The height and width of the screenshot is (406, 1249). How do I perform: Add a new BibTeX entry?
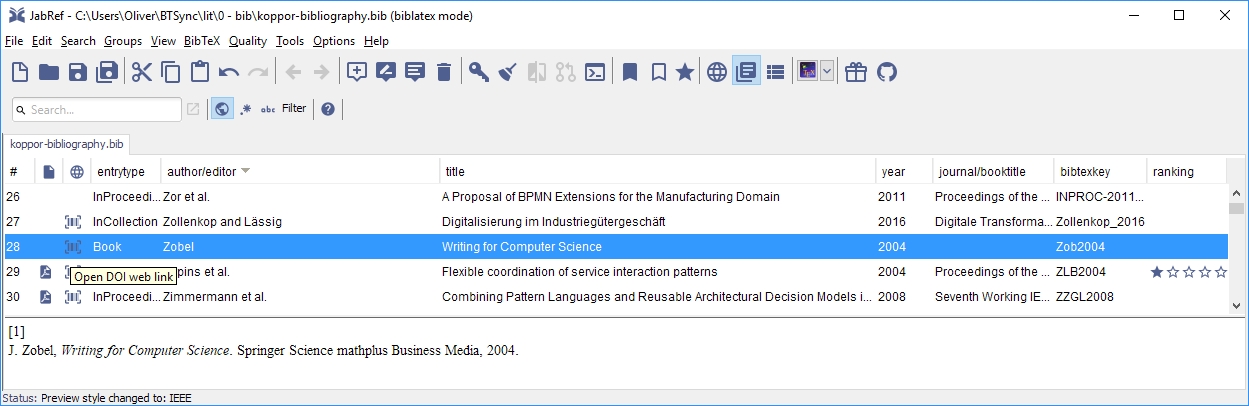356,72
